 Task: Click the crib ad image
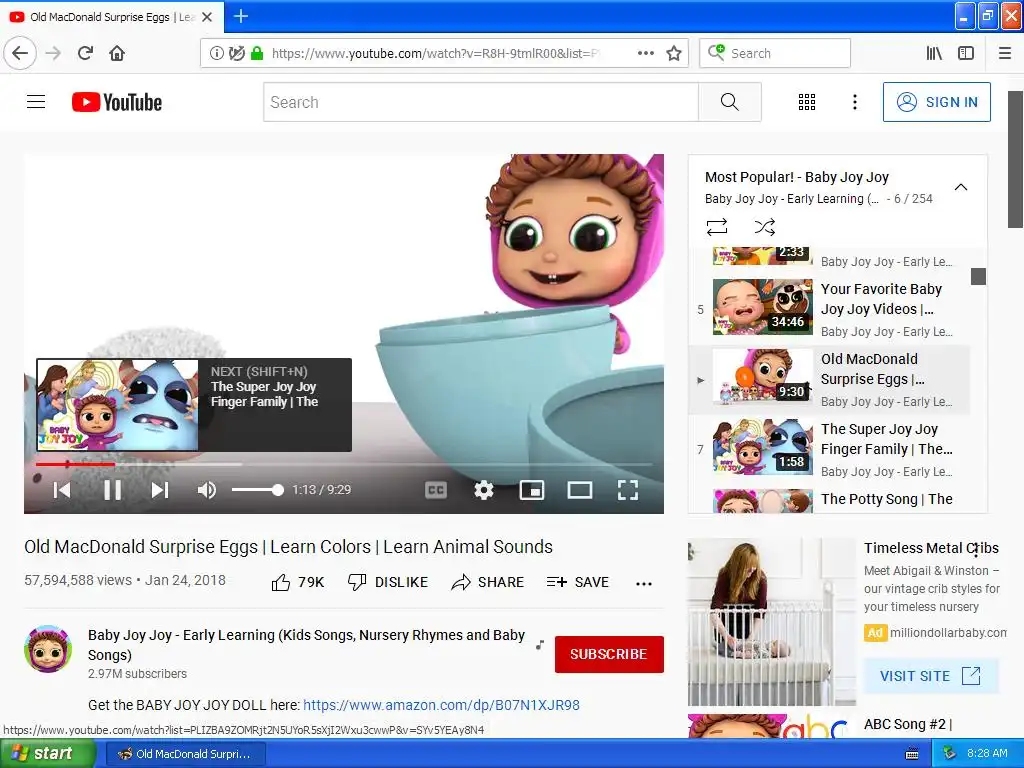point(771,622)
